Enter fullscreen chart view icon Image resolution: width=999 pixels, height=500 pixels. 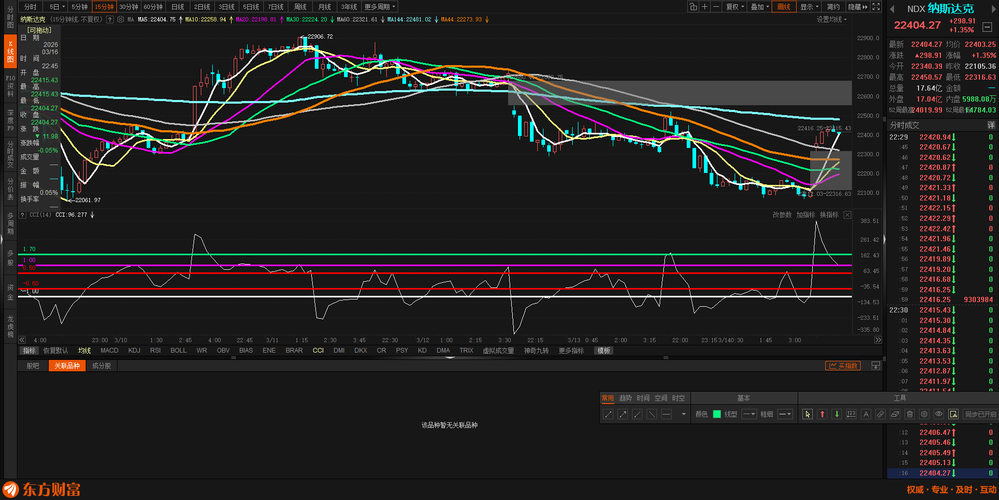pyautogui.click(x=876, y=6)
